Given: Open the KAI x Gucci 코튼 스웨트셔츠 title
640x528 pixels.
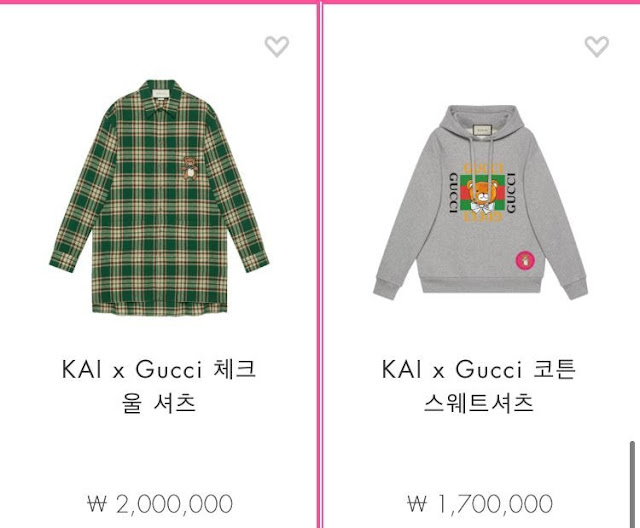Looking at the screenshot, I should [479, 386].
